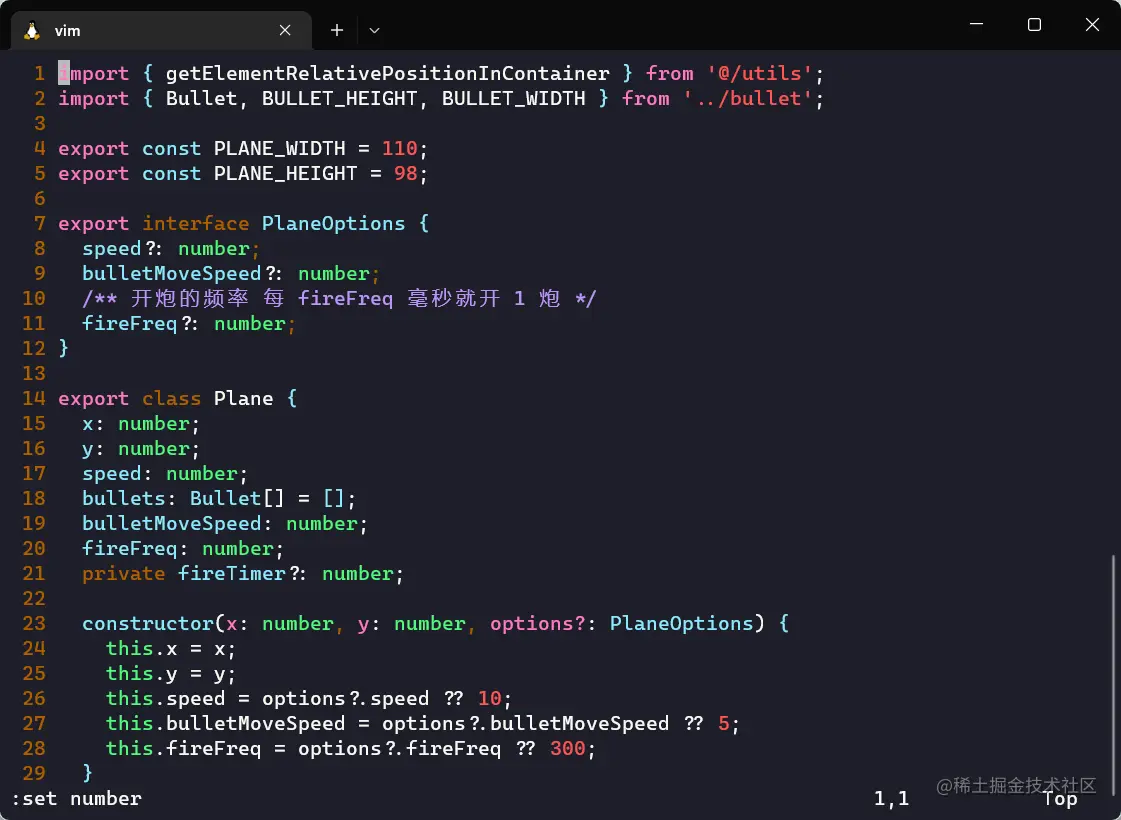Click options?: parameter in constructor

pyautogui.click(x=543, y=623)
